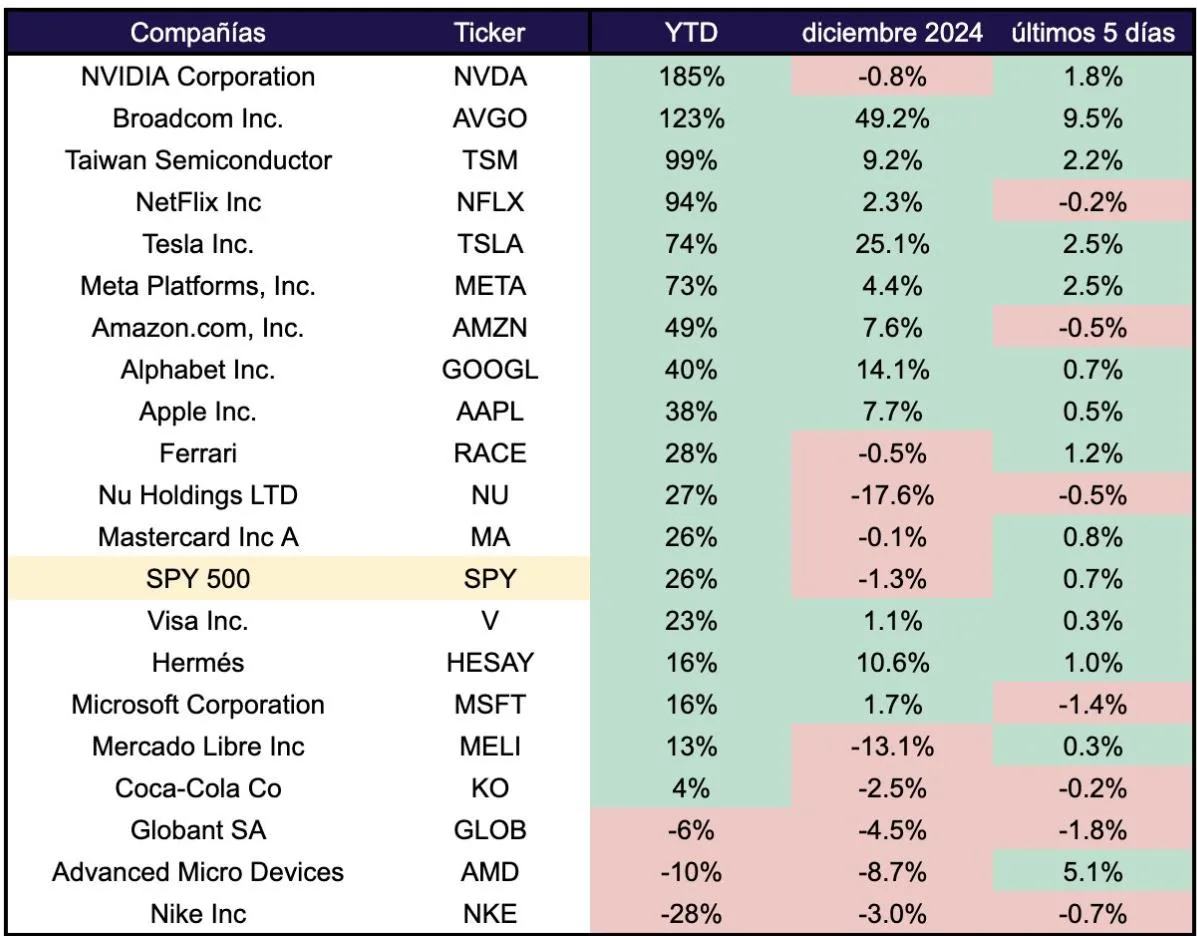Click Nike's -28% YTD cell
Image resolution: width=1197 pixels, height=936 pixels.
pyautogui.click(x=691, y=913)
